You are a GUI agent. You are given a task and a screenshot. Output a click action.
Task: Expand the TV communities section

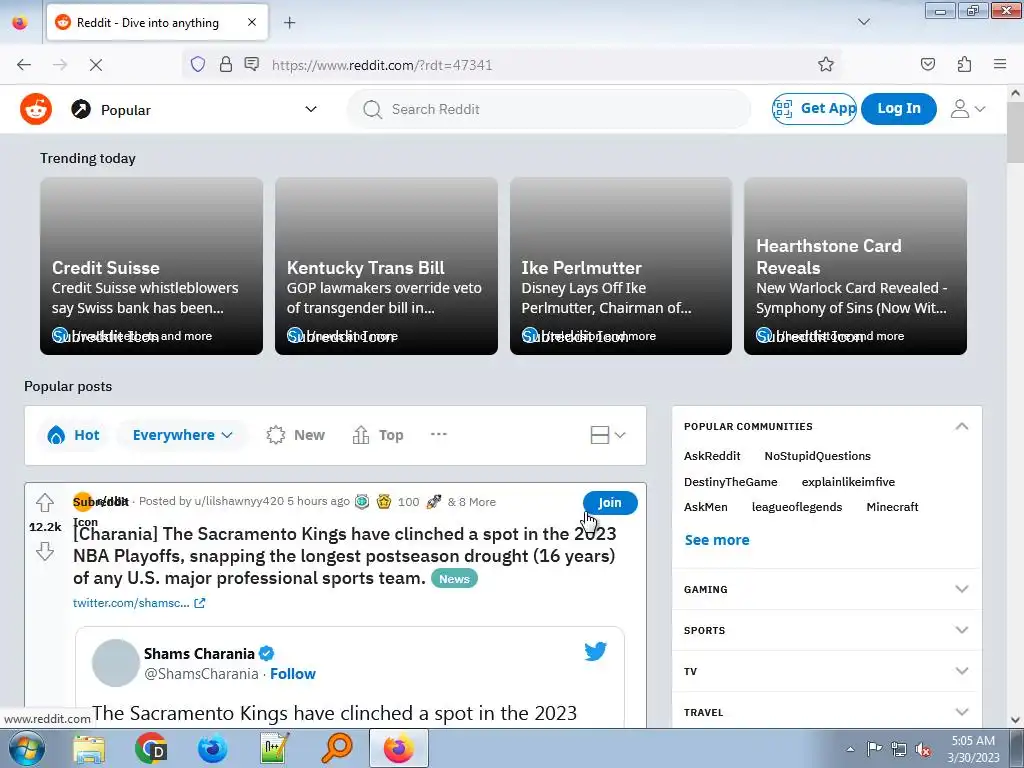pos(826,671)
